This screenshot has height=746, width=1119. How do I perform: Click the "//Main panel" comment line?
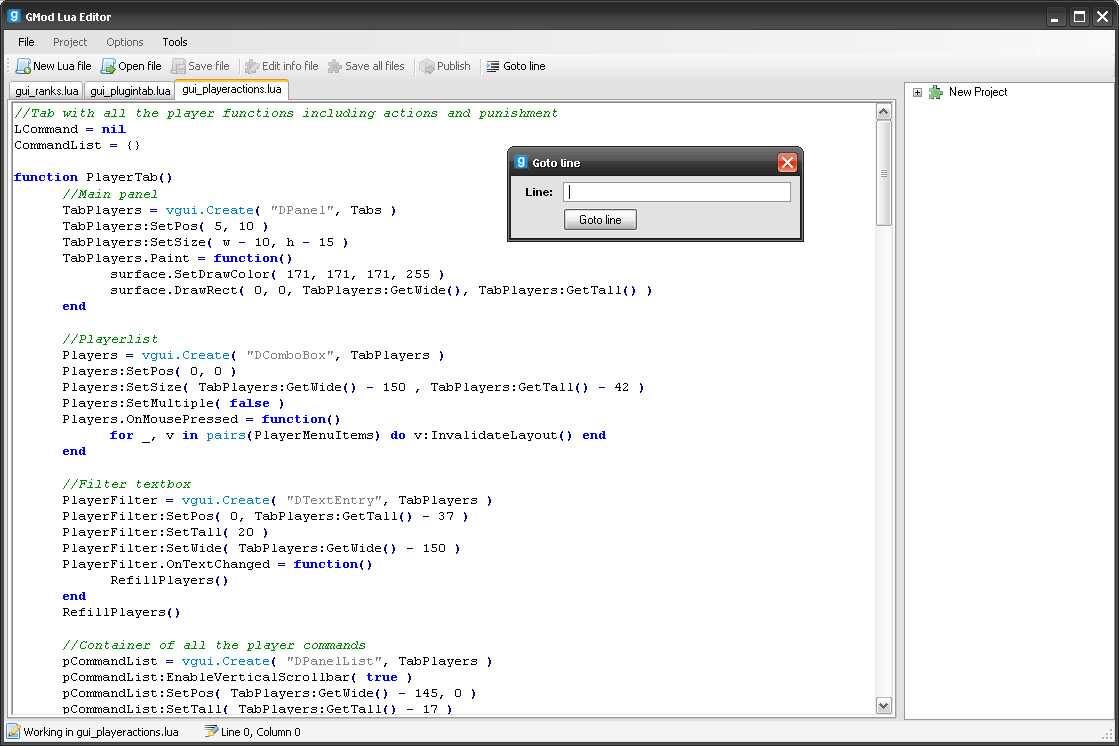coord(110,194)
